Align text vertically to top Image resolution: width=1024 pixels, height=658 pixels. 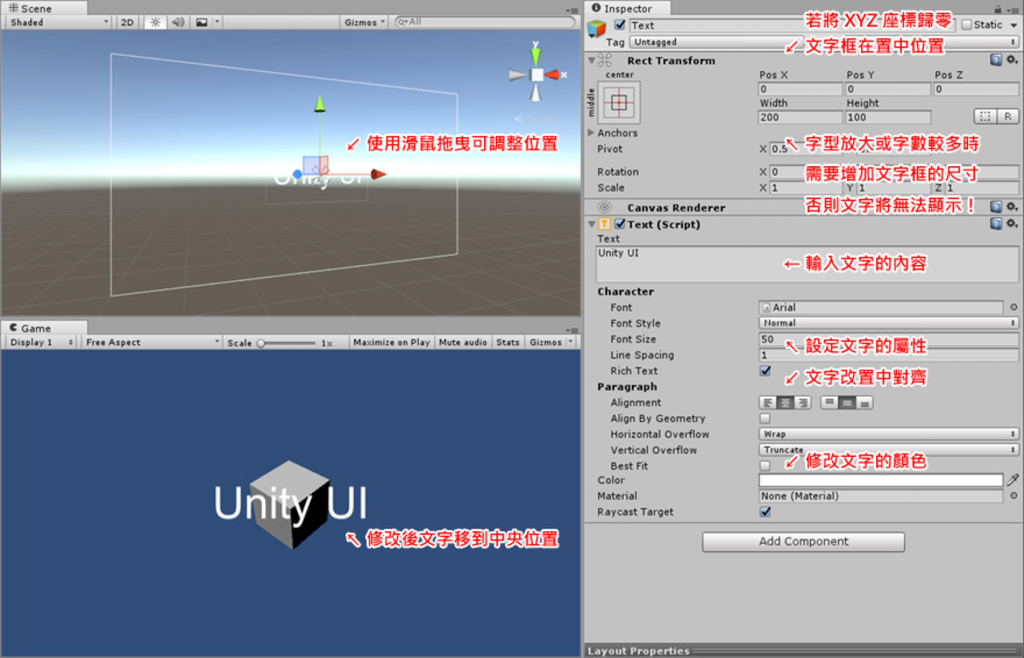(829, 403)
